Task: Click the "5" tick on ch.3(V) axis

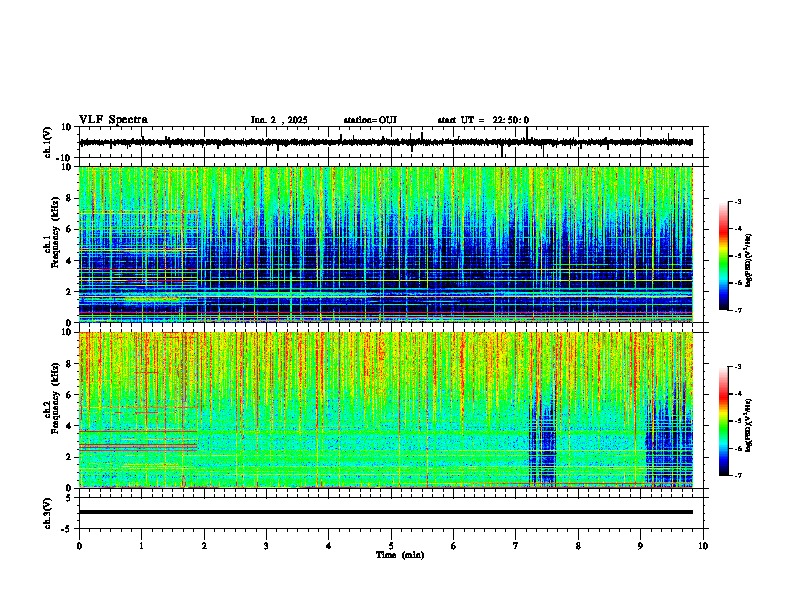Action: 69,498
